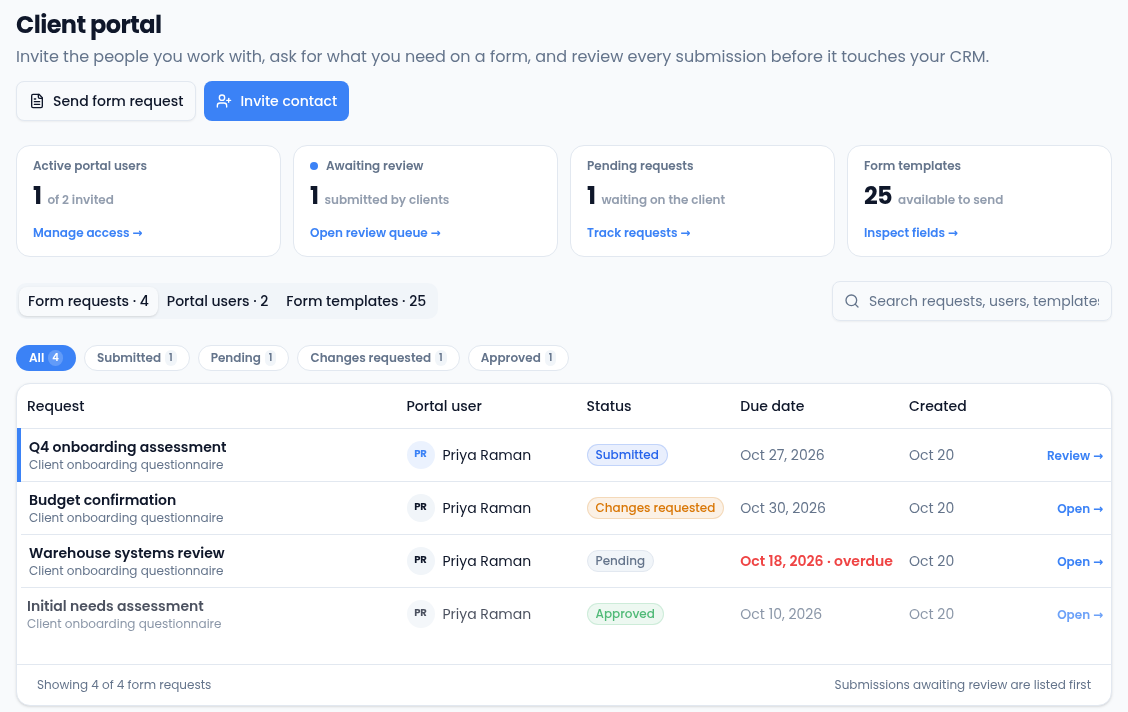Click the Created column header

[937, 406]
